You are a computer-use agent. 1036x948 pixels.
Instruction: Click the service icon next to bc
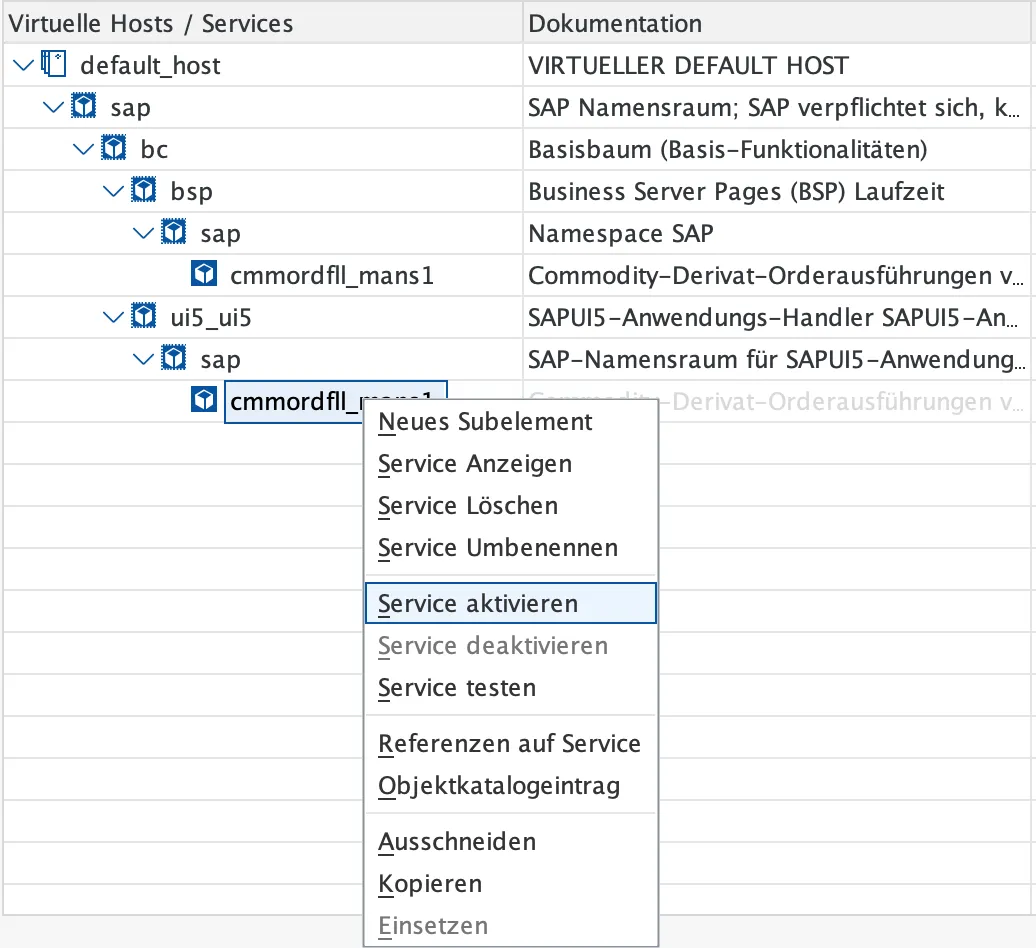(115, 150)
